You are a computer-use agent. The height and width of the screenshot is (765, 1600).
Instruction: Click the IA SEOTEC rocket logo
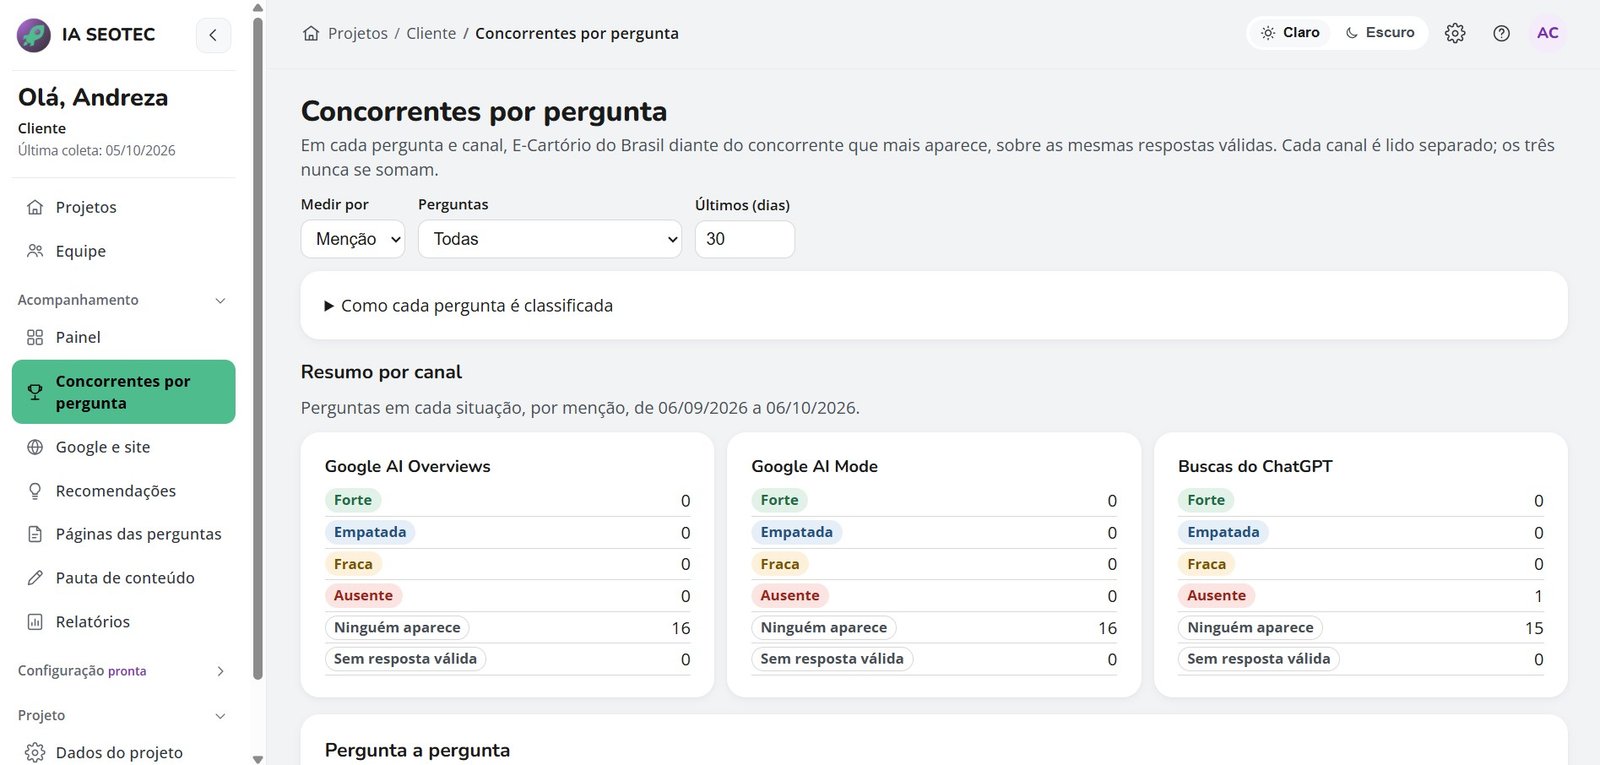34,35
